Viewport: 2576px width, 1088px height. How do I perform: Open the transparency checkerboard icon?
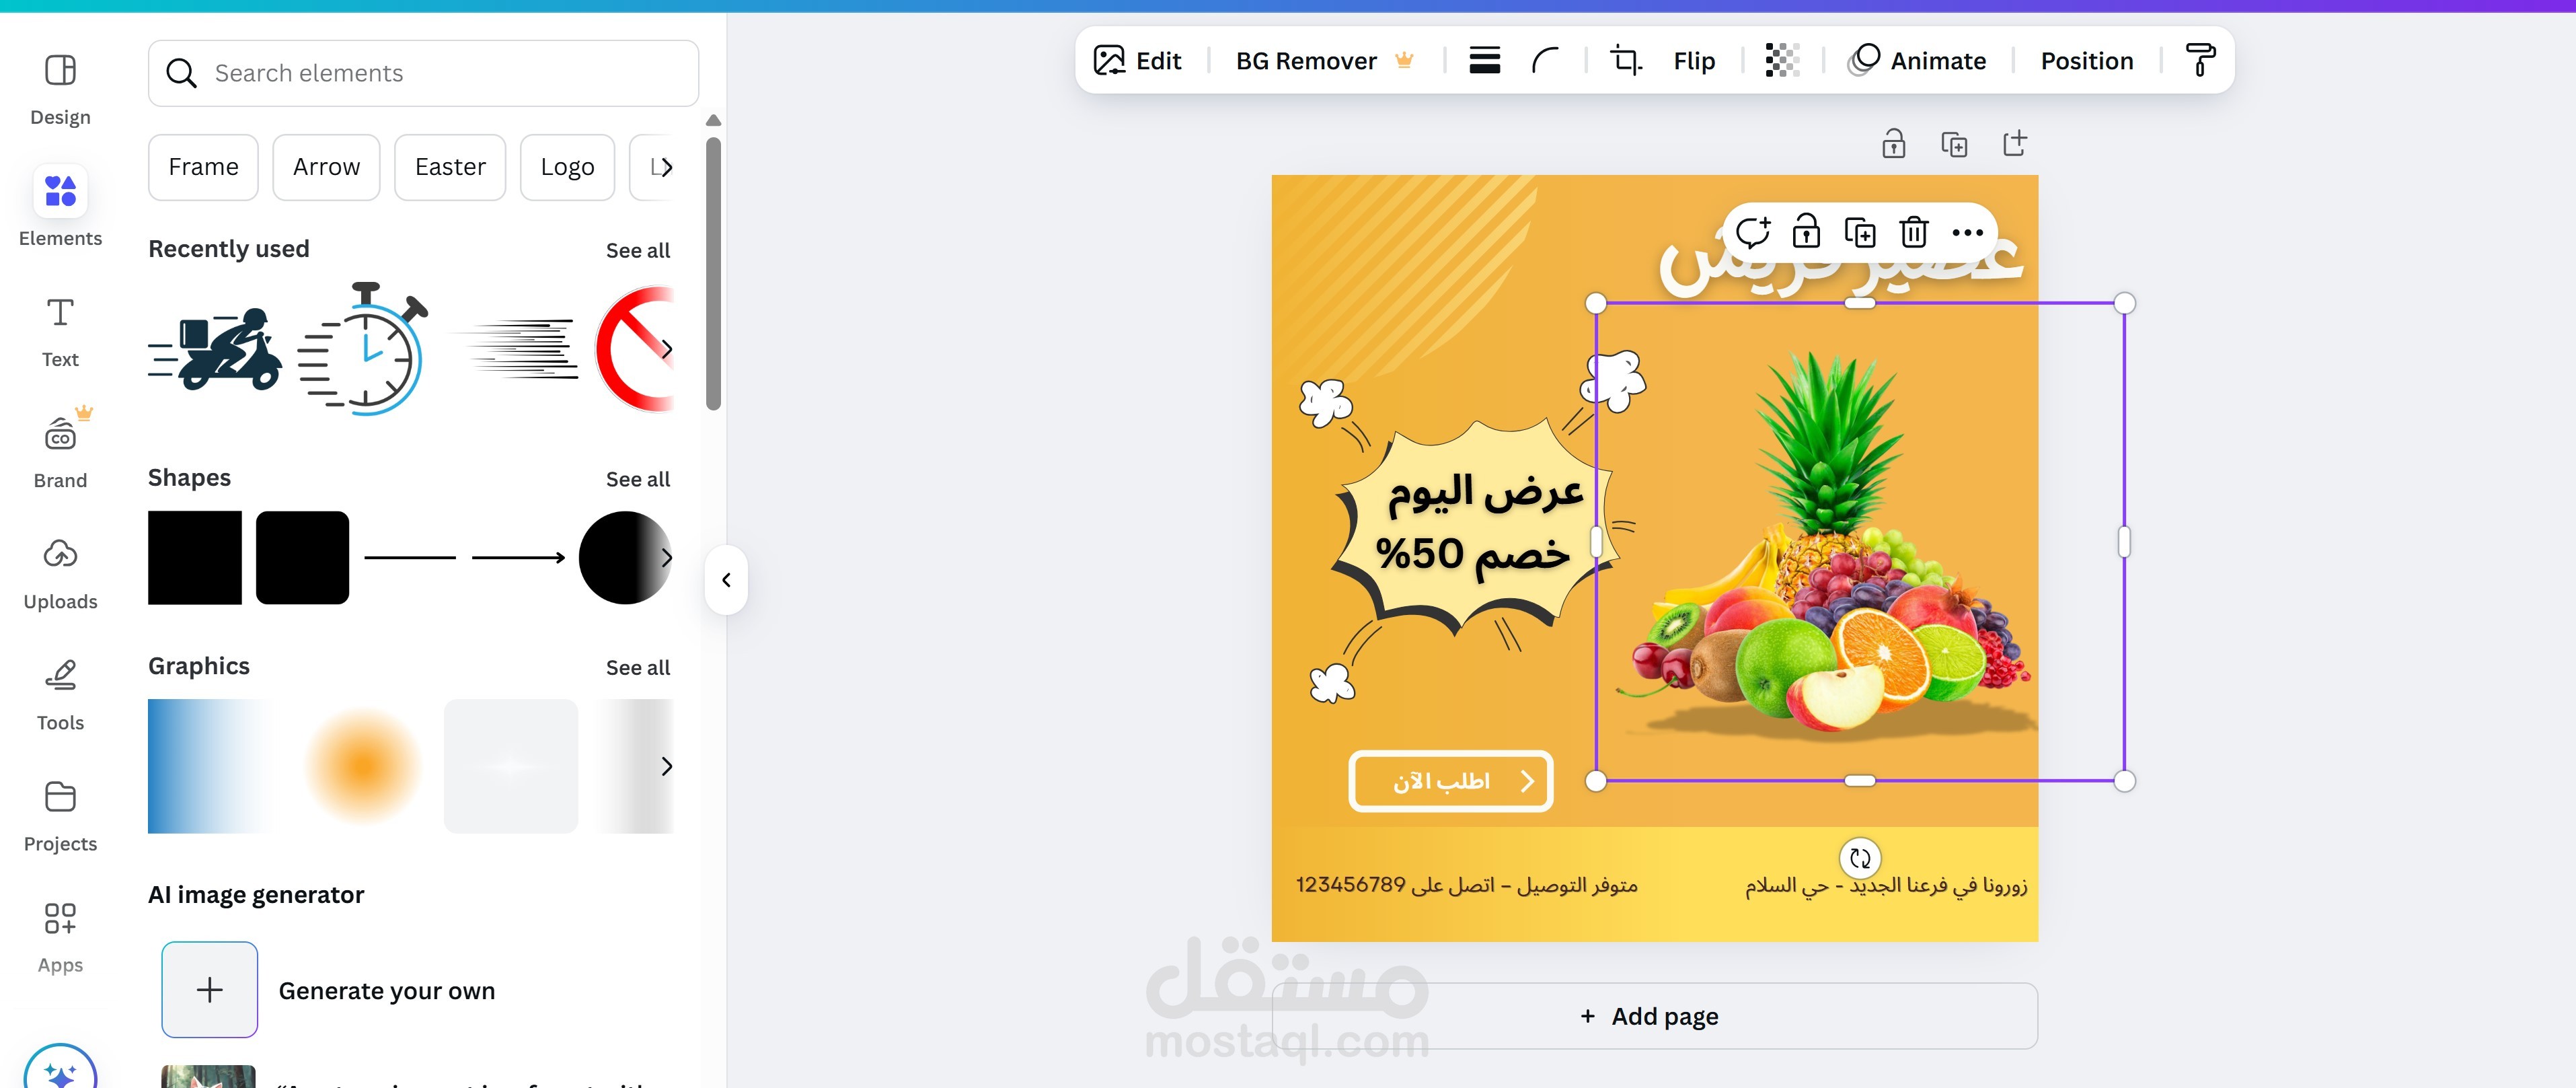click(x=1782, y=61)
